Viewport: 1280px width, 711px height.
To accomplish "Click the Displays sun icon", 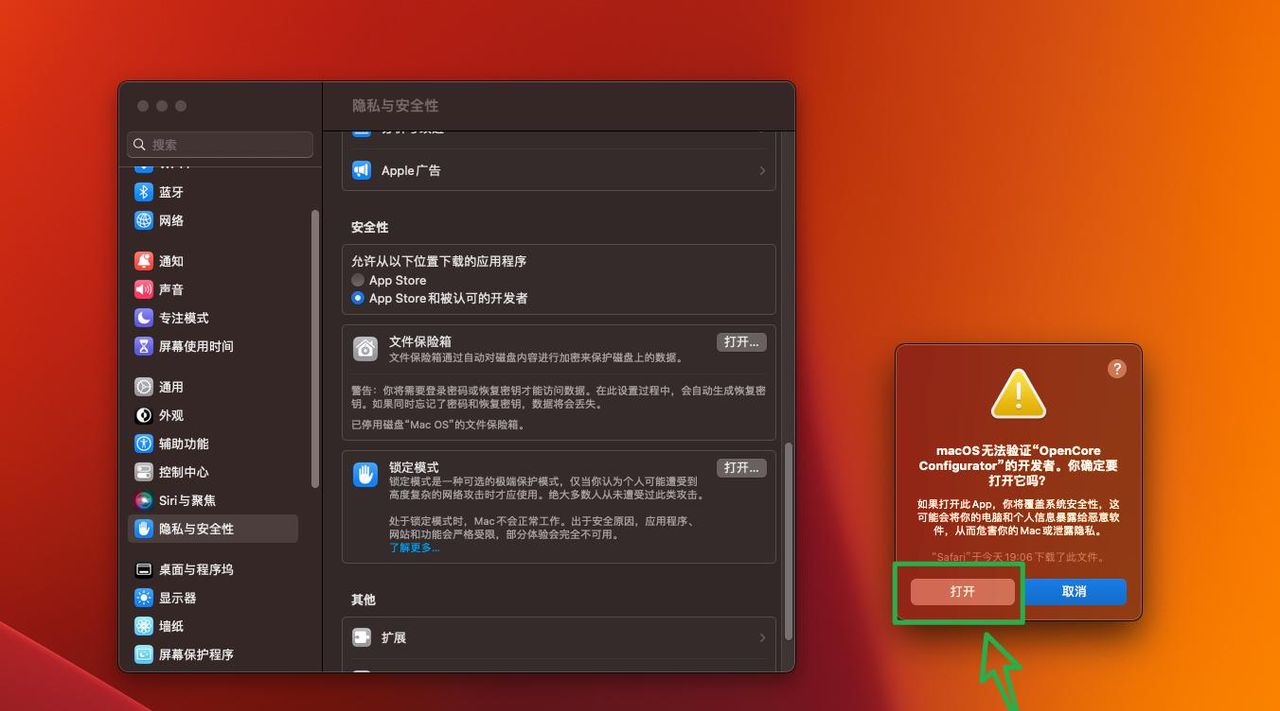I will click(144, 598).
